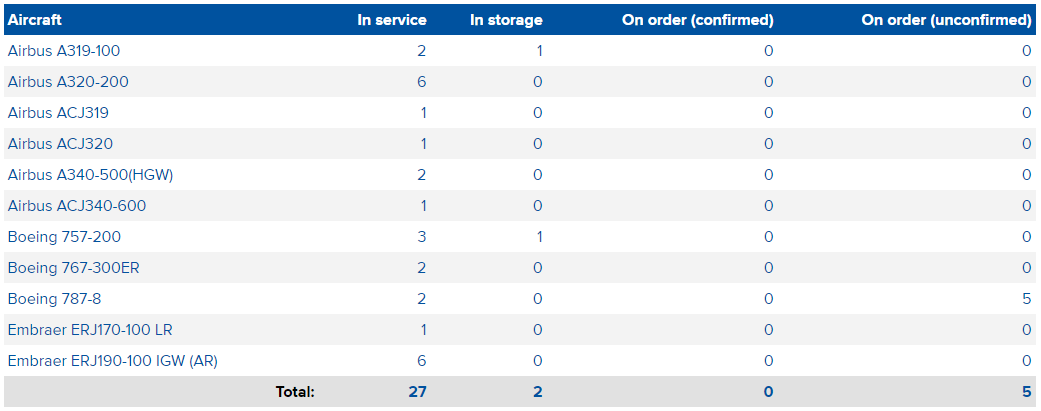The height and width of the screenshot is (411, 1041).
Task: Click the Airbus A320-200 in service value 6
Action: 422,82
